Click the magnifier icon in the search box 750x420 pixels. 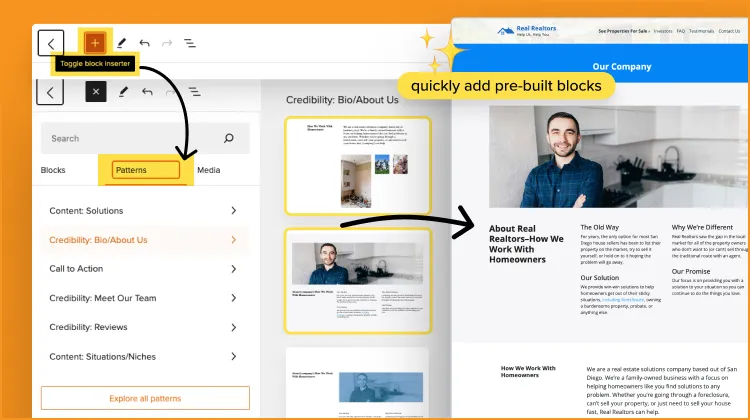coord(229,138)
